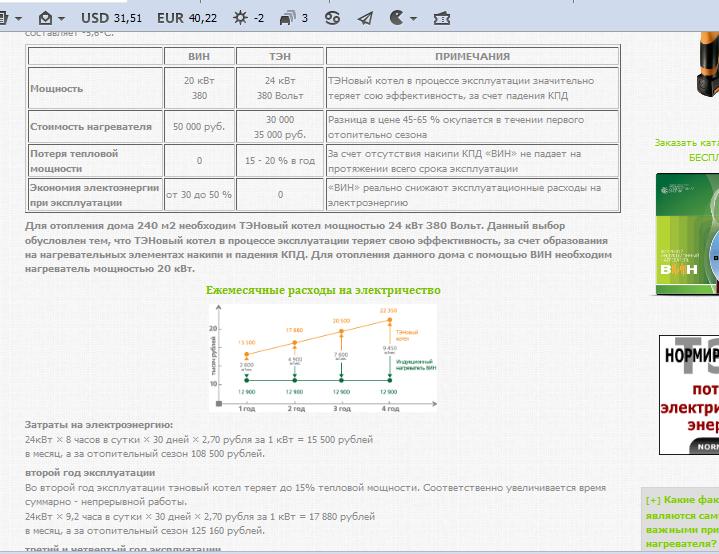This screenshot has height=554, width=719.
Task: Click the '50 000 руб.' table cell
Action: tap(199, 127)
